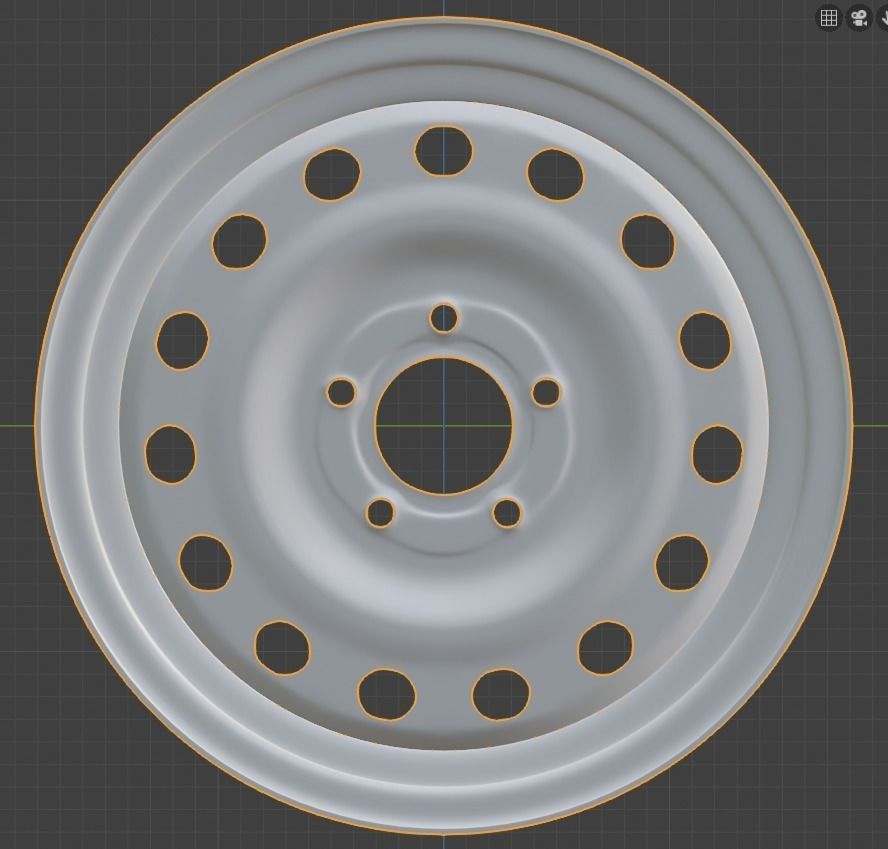Click the partially visible zoom arrow icon
The height and width of the screenshot is (849, 888).
pos(884,17)
